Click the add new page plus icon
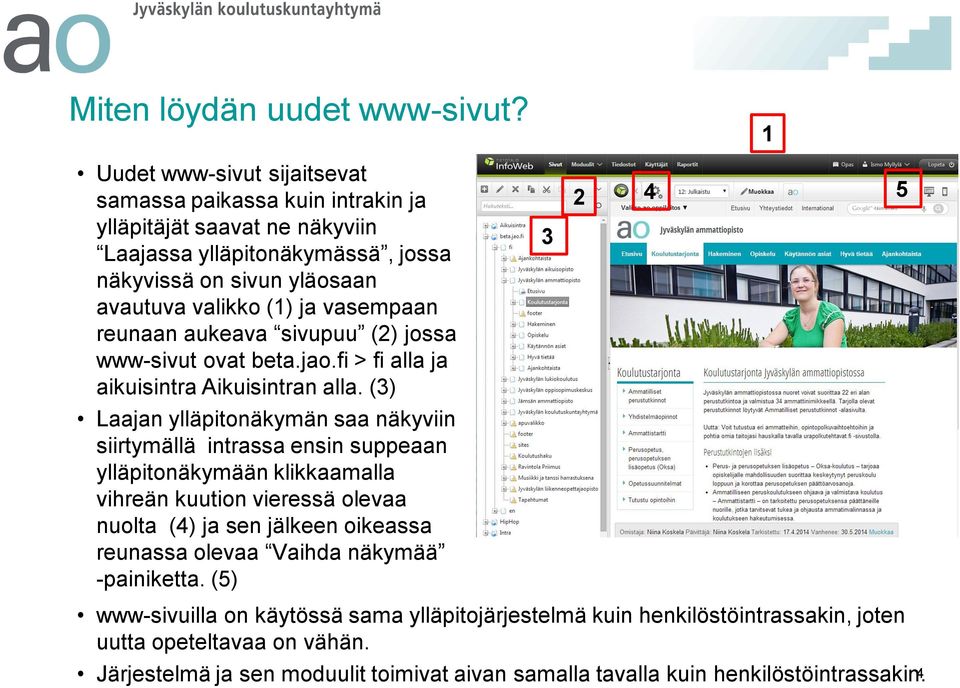This screenshot has height=688, width=960. click(x=484, y=190)
